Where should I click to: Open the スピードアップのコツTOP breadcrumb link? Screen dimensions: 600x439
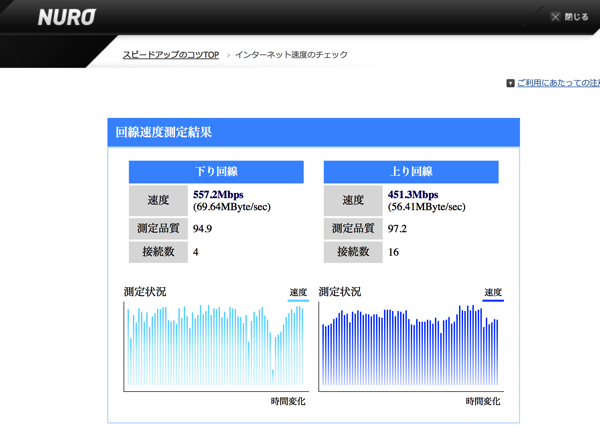click(171, 55)
